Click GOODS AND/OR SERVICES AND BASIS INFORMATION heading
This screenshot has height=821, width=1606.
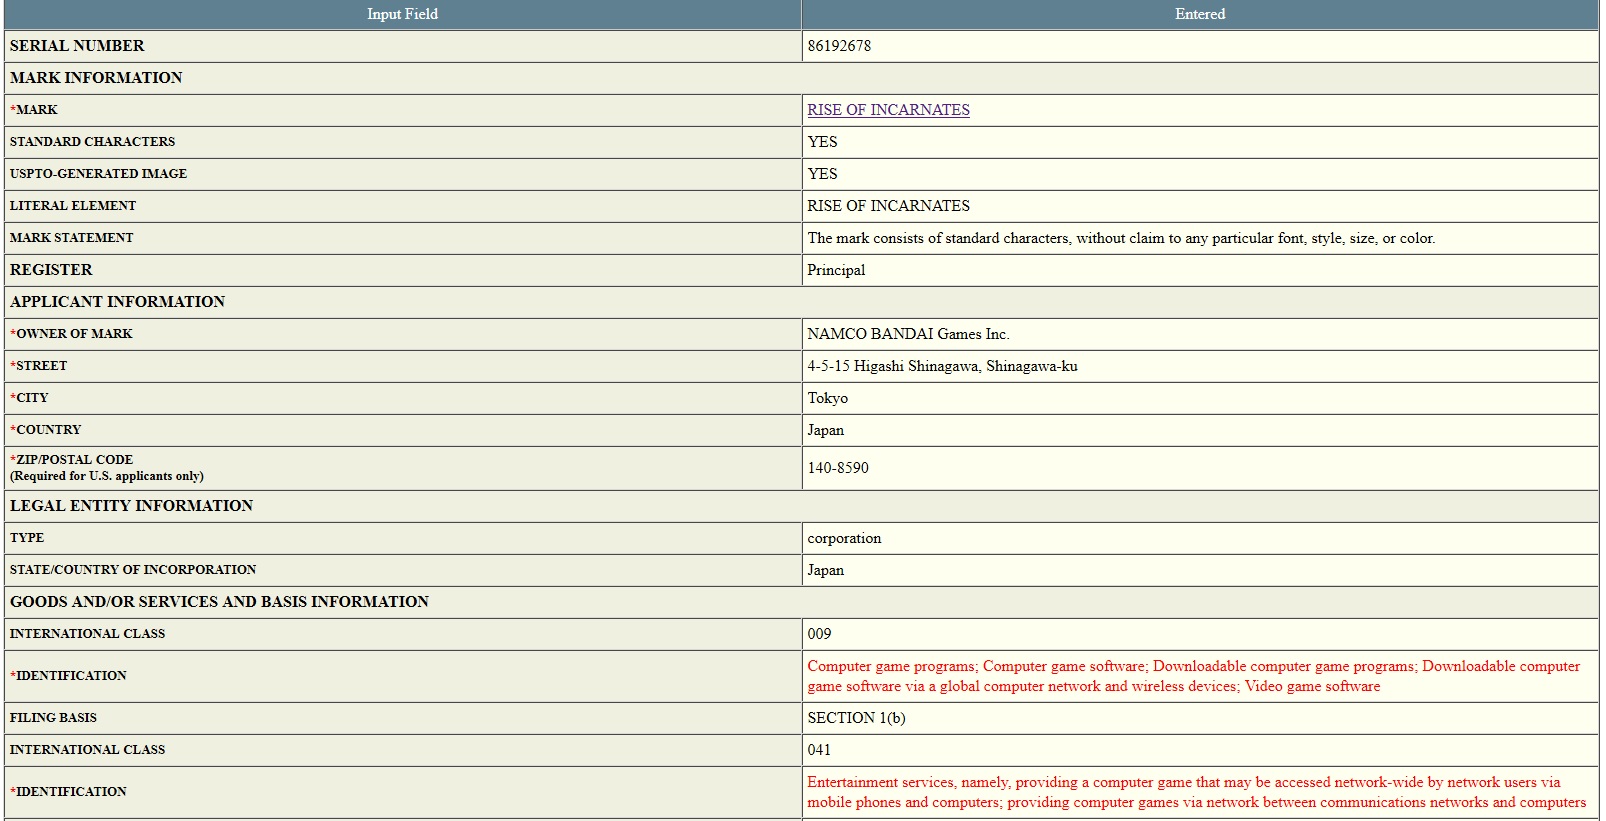219,602
